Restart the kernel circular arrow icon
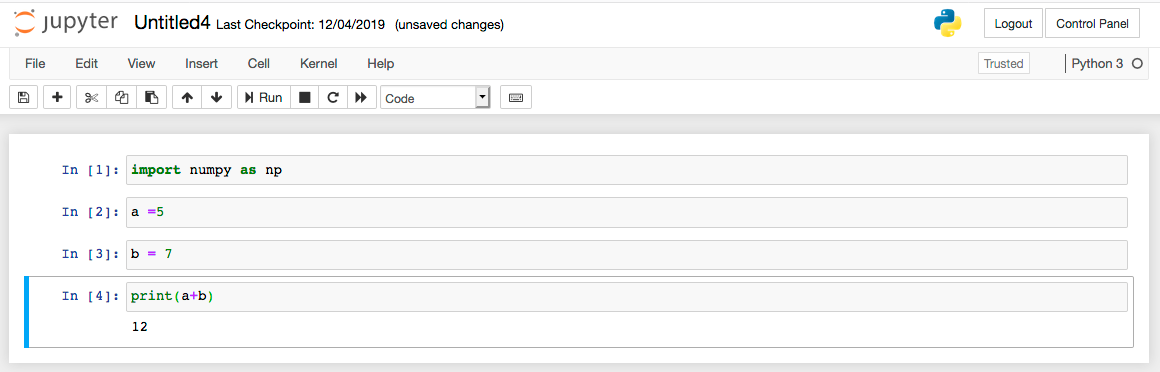This screenshot has height=372, width=1160. point(333,98)
